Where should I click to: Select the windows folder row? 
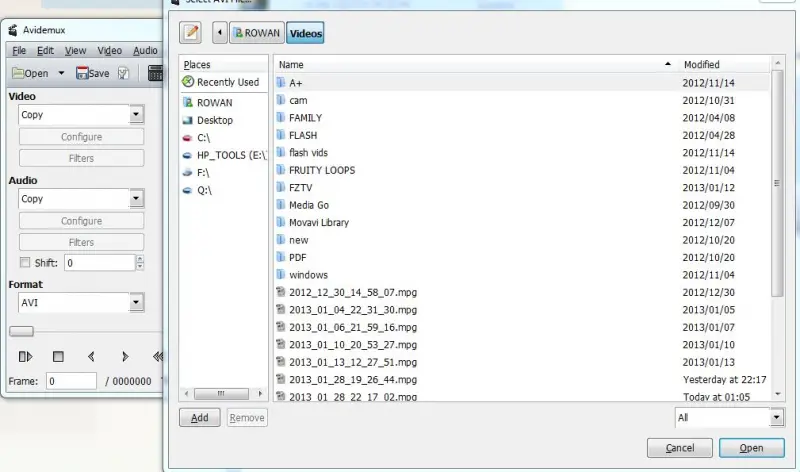[x=522, y=275]
